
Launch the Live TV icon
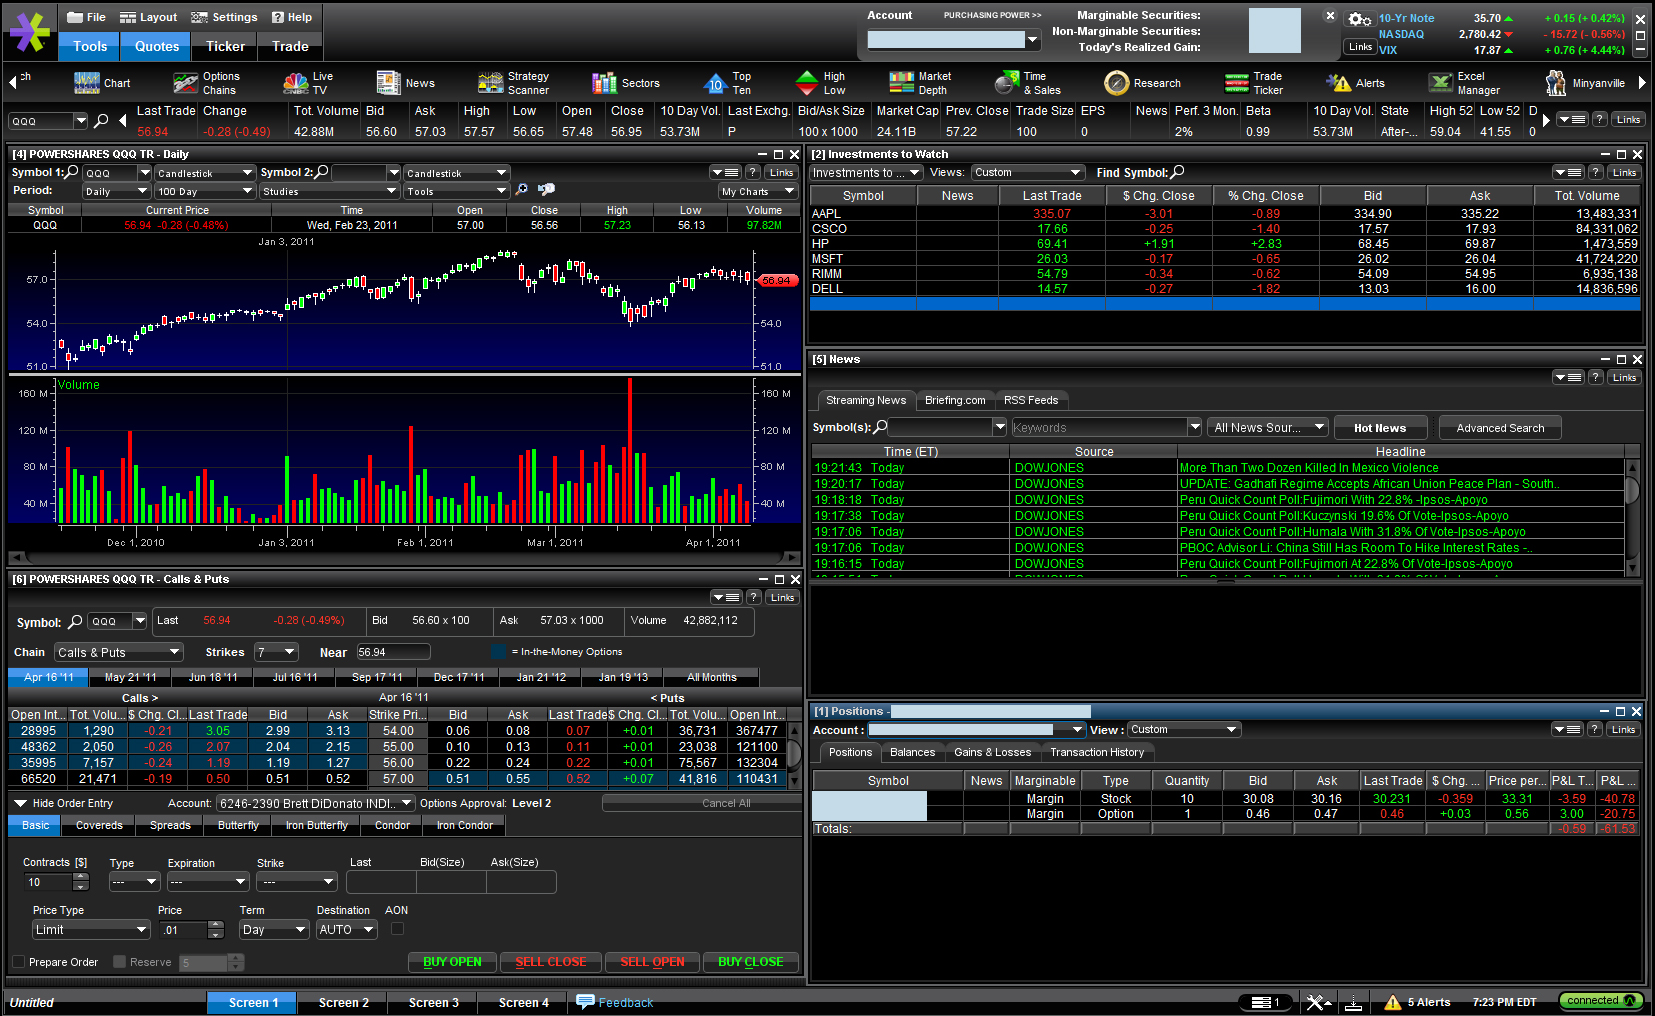click(296, 83)
